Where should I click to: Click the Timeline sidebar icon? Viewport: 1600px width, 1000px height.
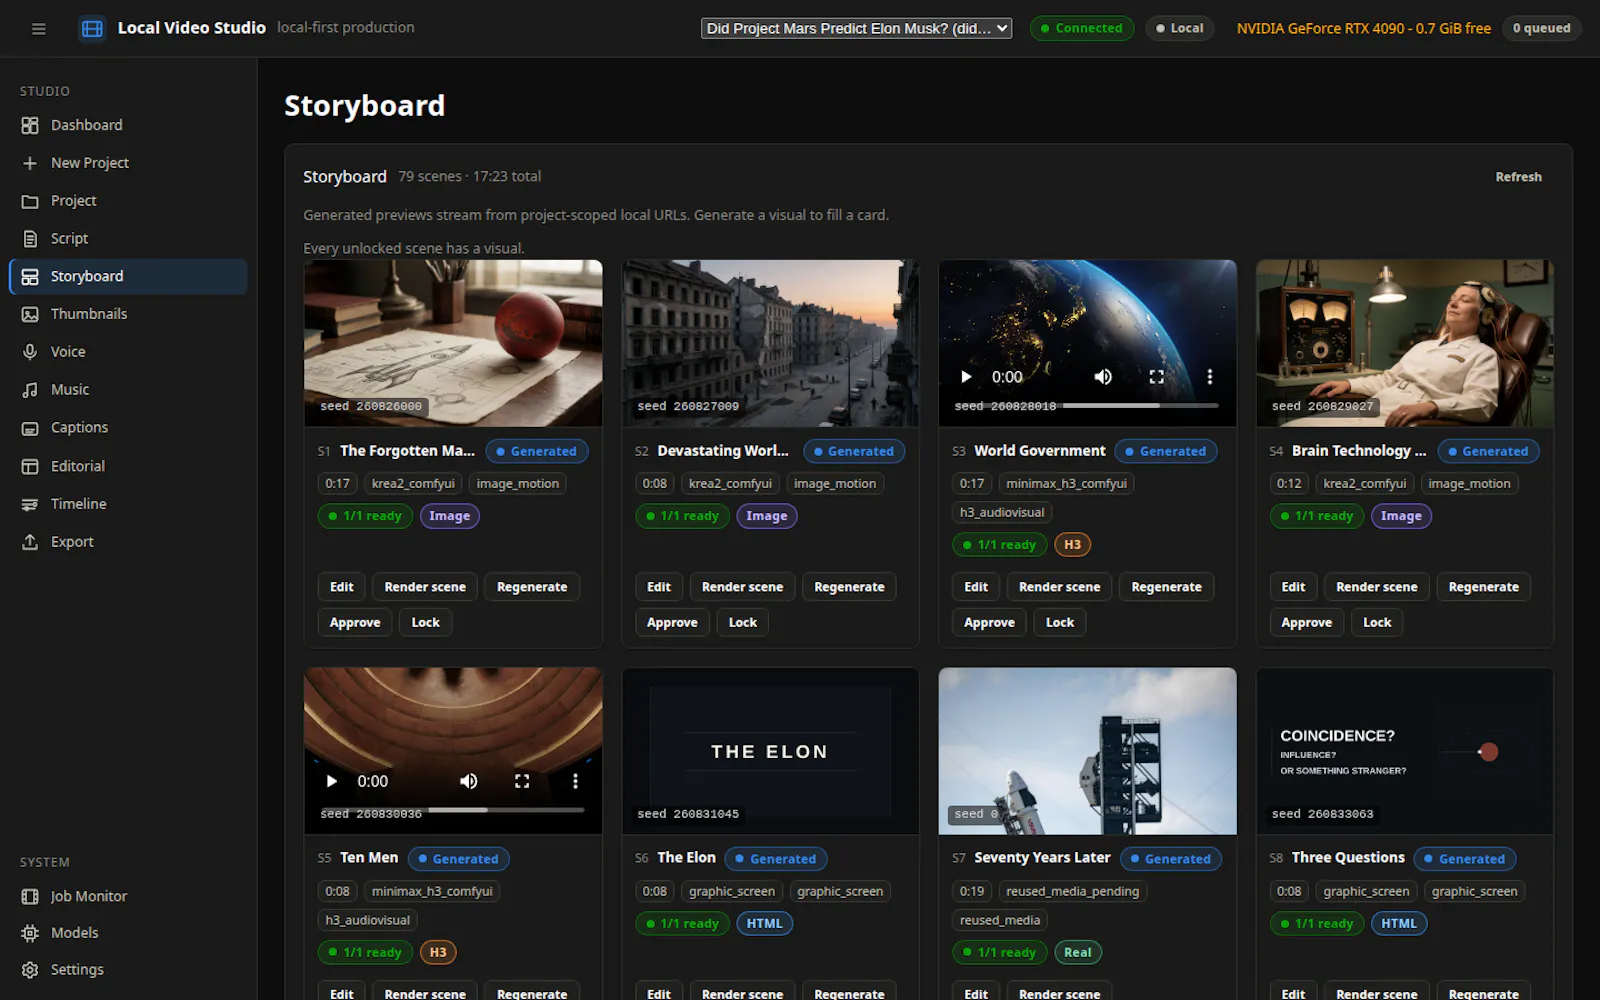[30, 504]
